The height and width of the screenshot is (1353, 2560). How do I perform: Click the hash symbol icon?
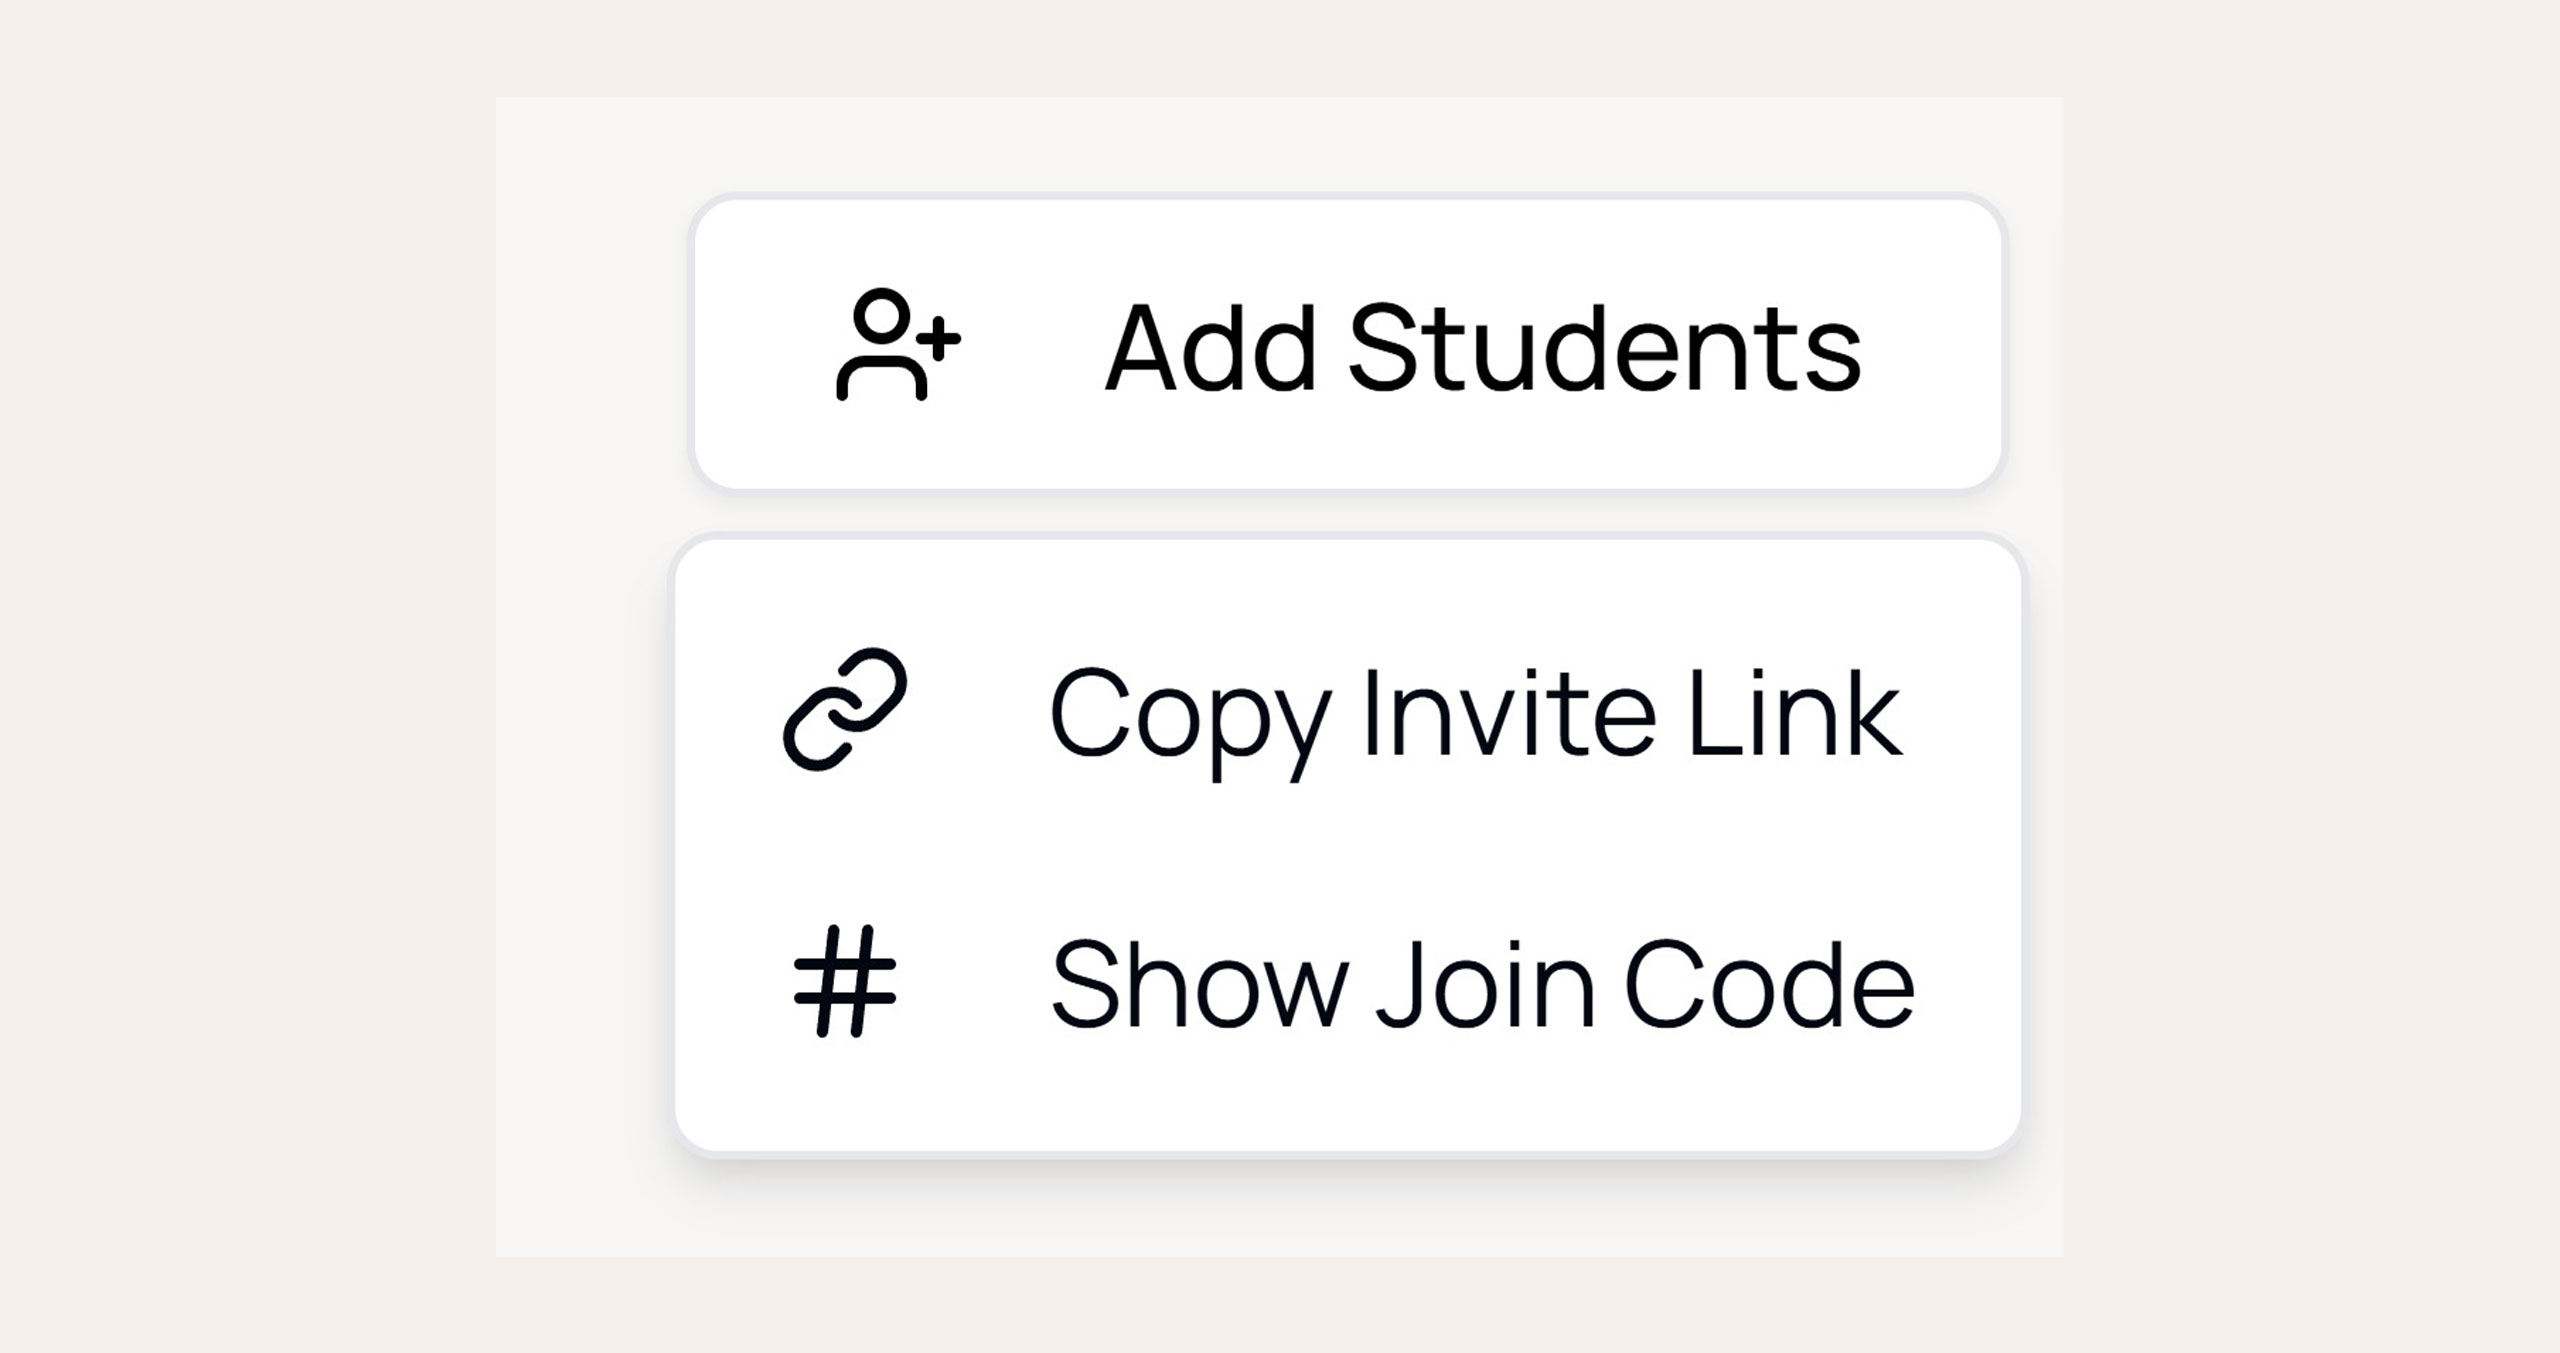point(845,981)
